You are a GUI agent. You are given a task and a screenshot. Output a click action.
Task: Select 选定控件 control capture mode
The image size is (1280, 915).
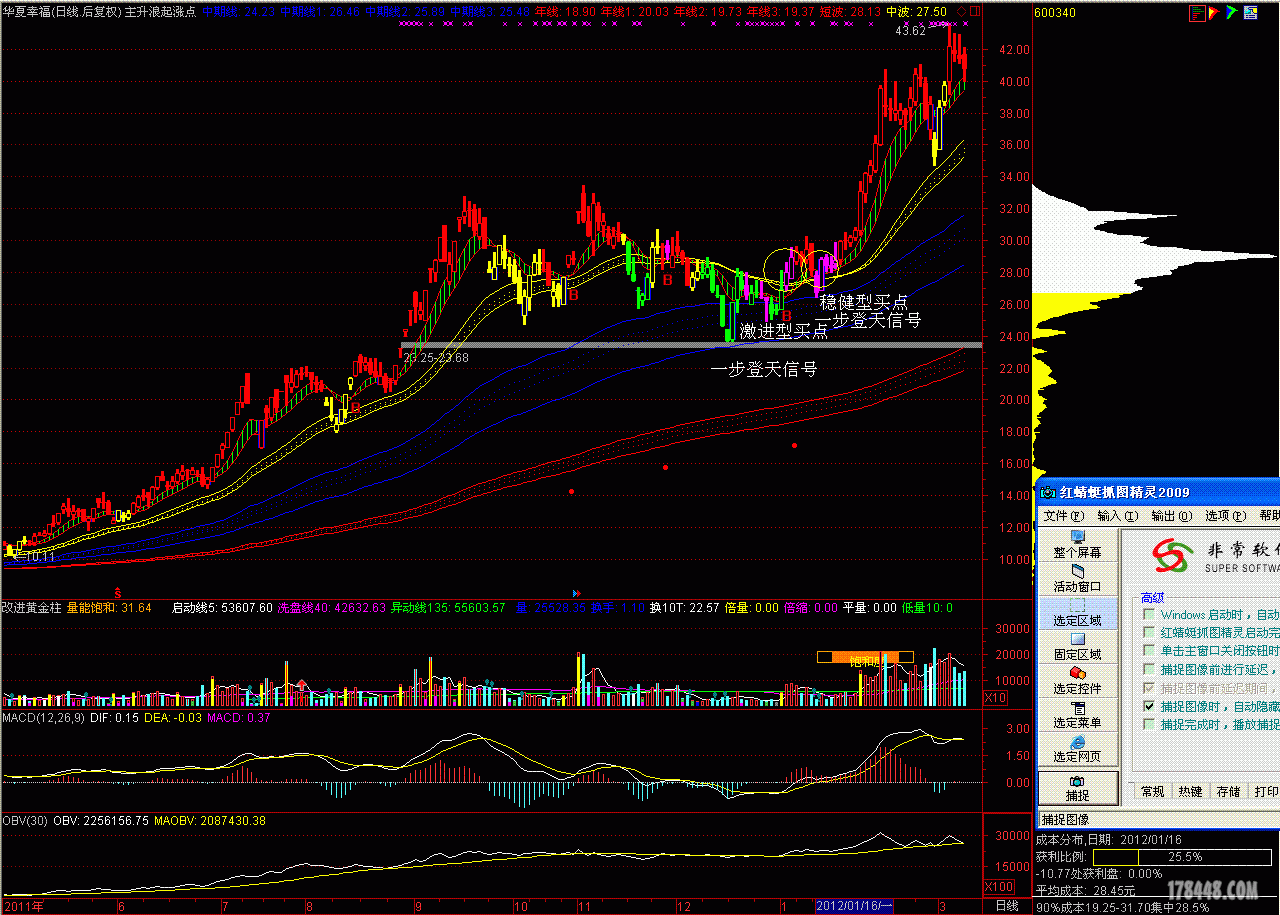(1077, 681)
